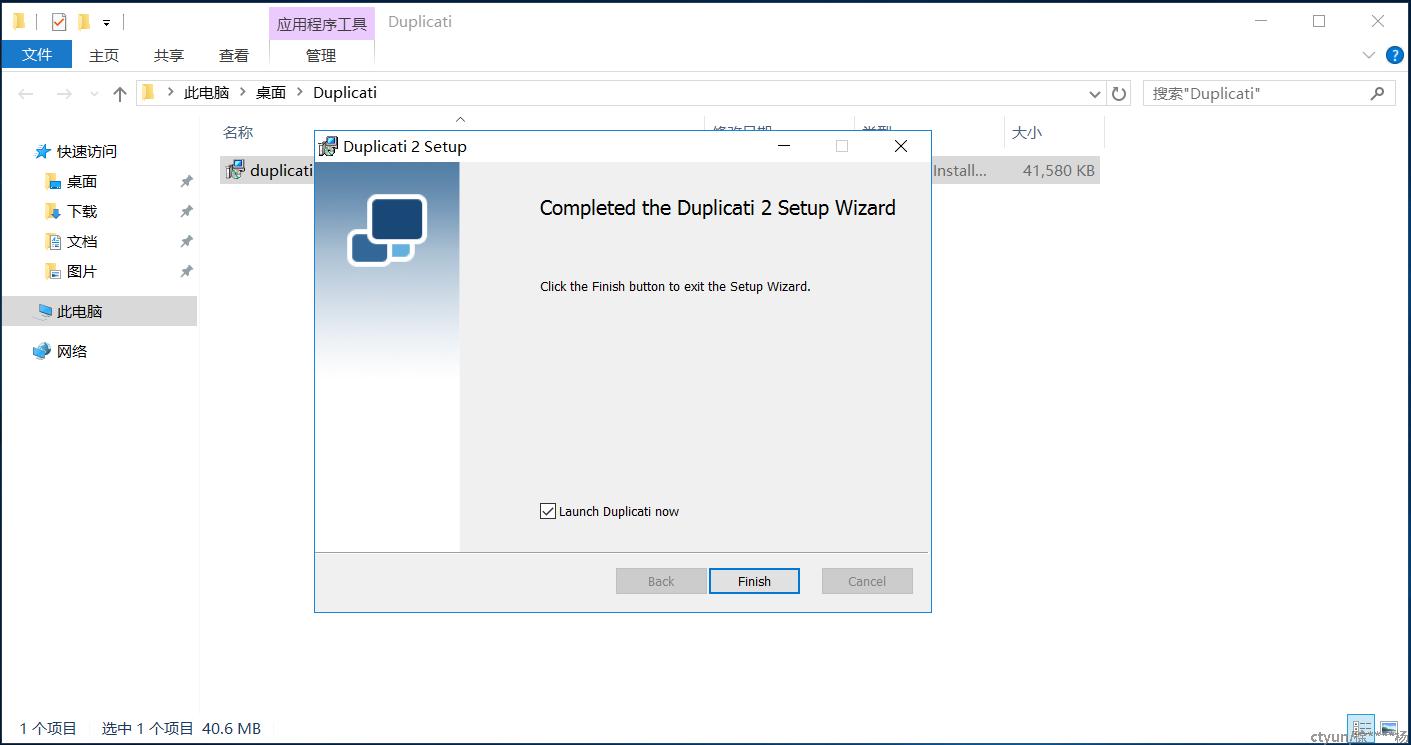Switch to details view icon in status bar
The image size is (1411, 745).
click(x=1361, y=729)
